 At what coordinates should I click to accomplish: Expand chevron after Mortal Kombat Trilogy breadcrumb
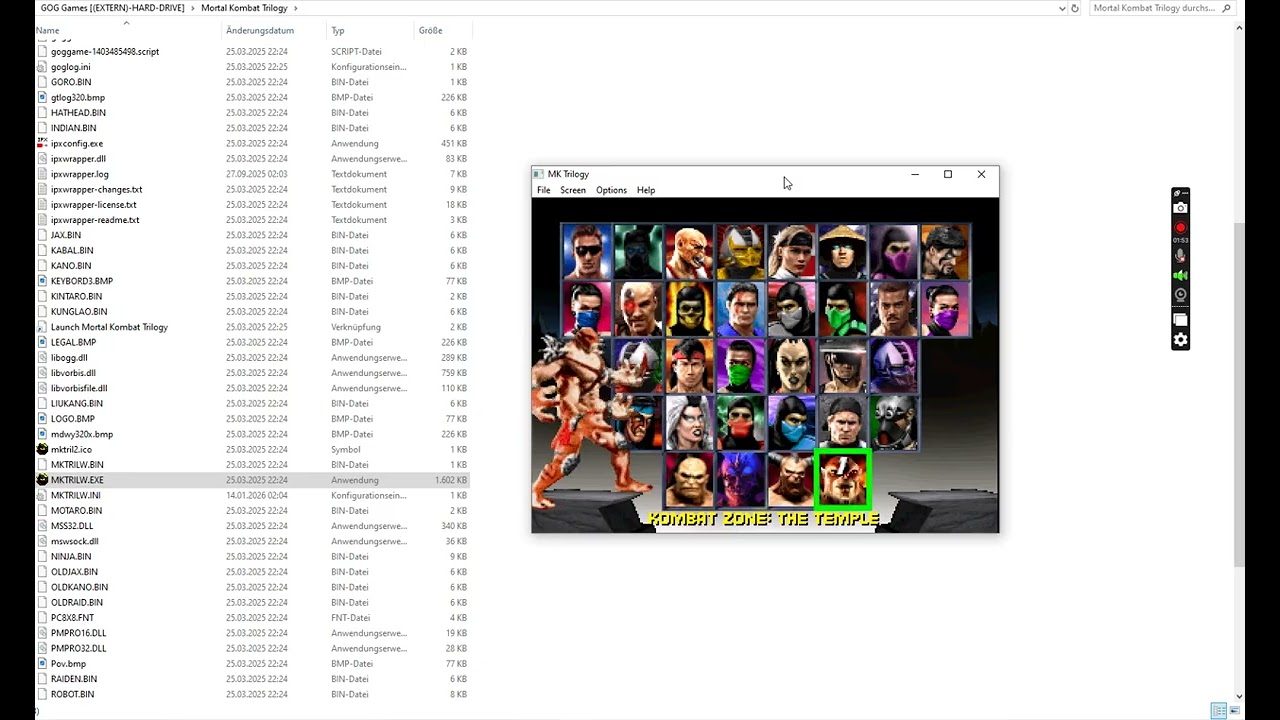295,8
